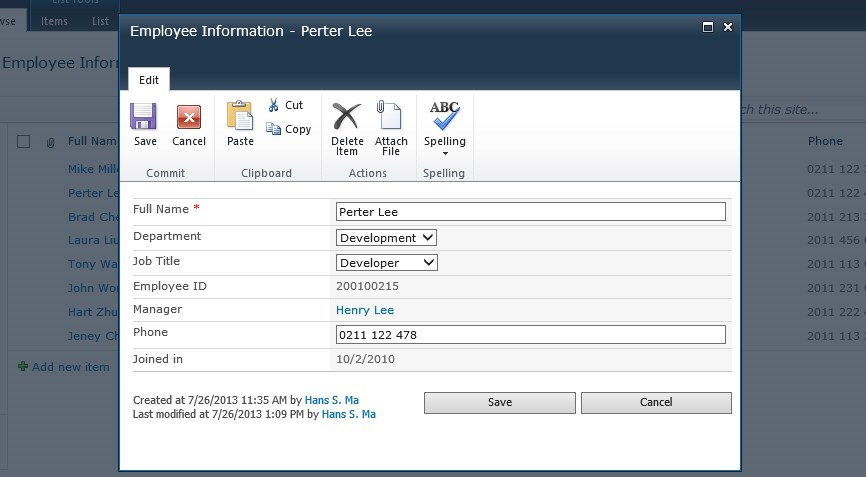Open John Wo employee row in background list

click(x=93, y=288)
